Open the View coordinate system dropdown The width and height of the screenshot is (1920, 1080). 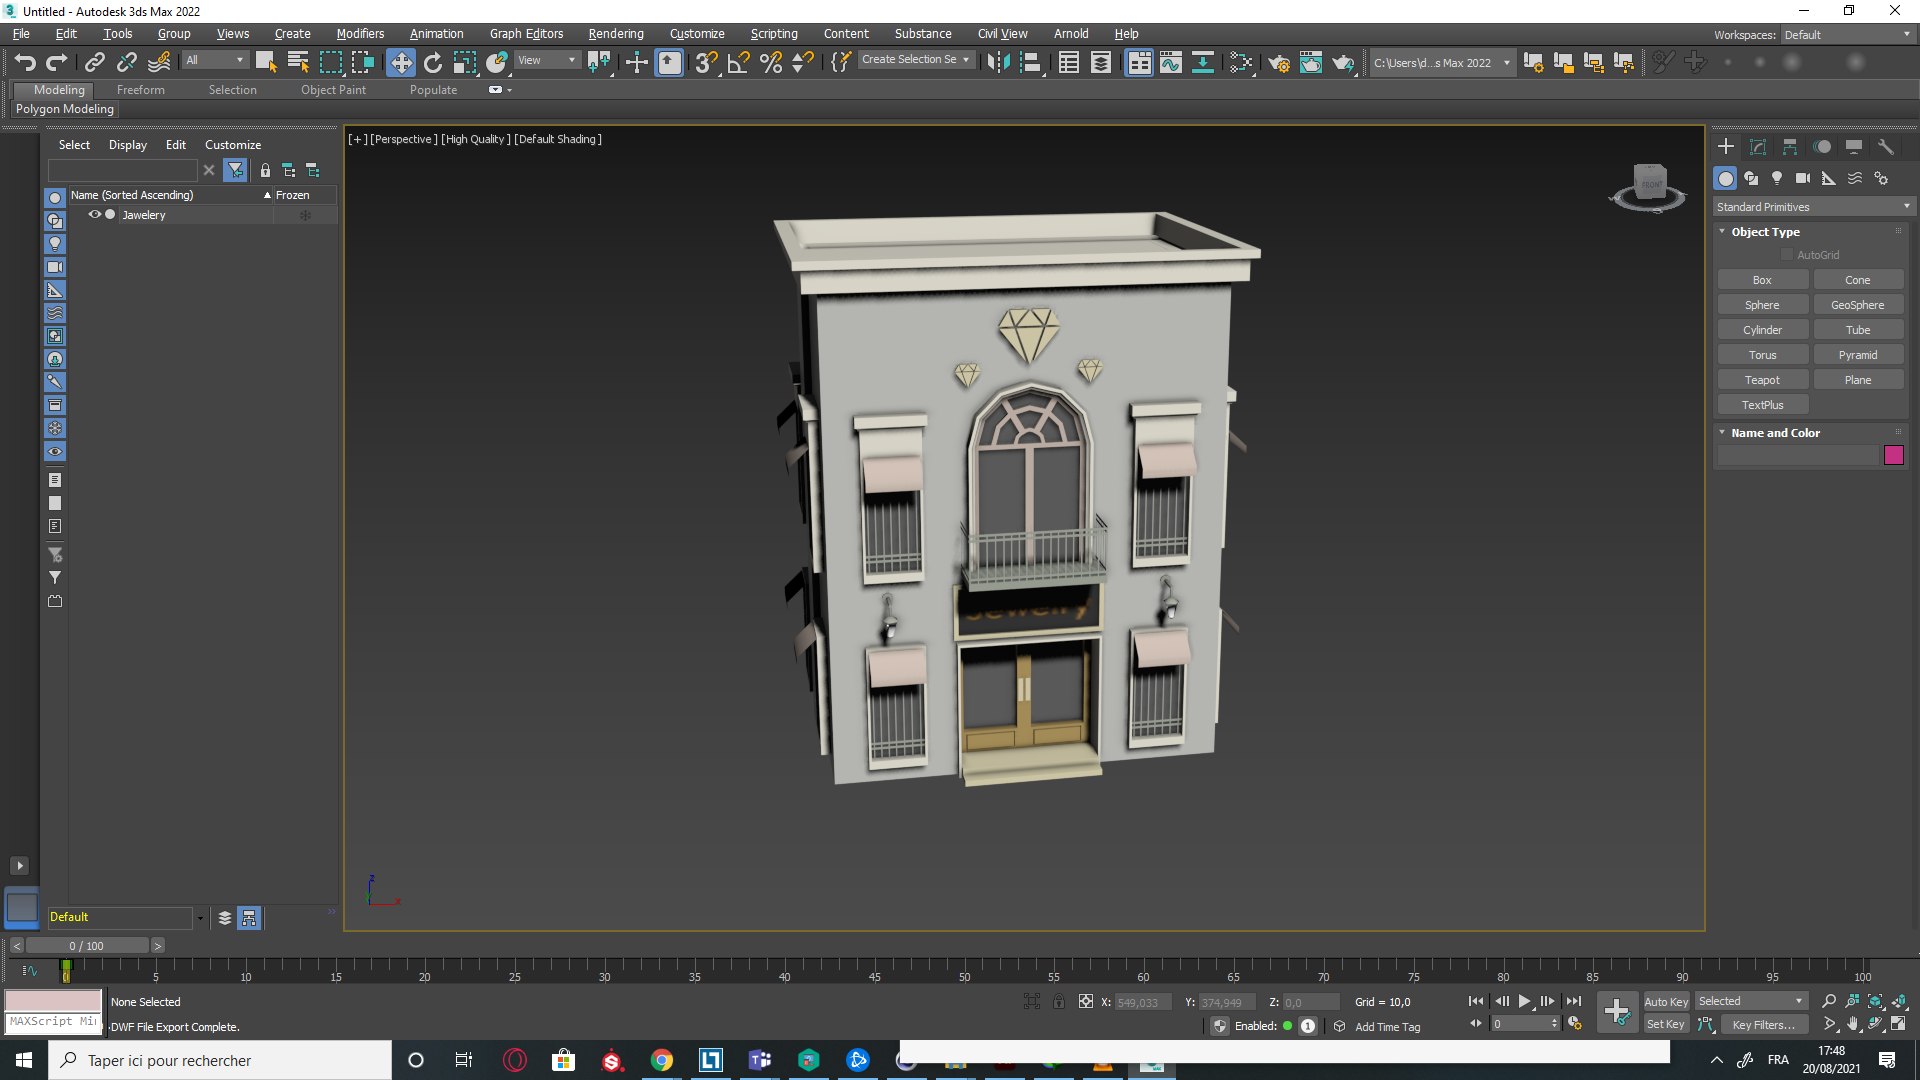click(x=547, y=61)
